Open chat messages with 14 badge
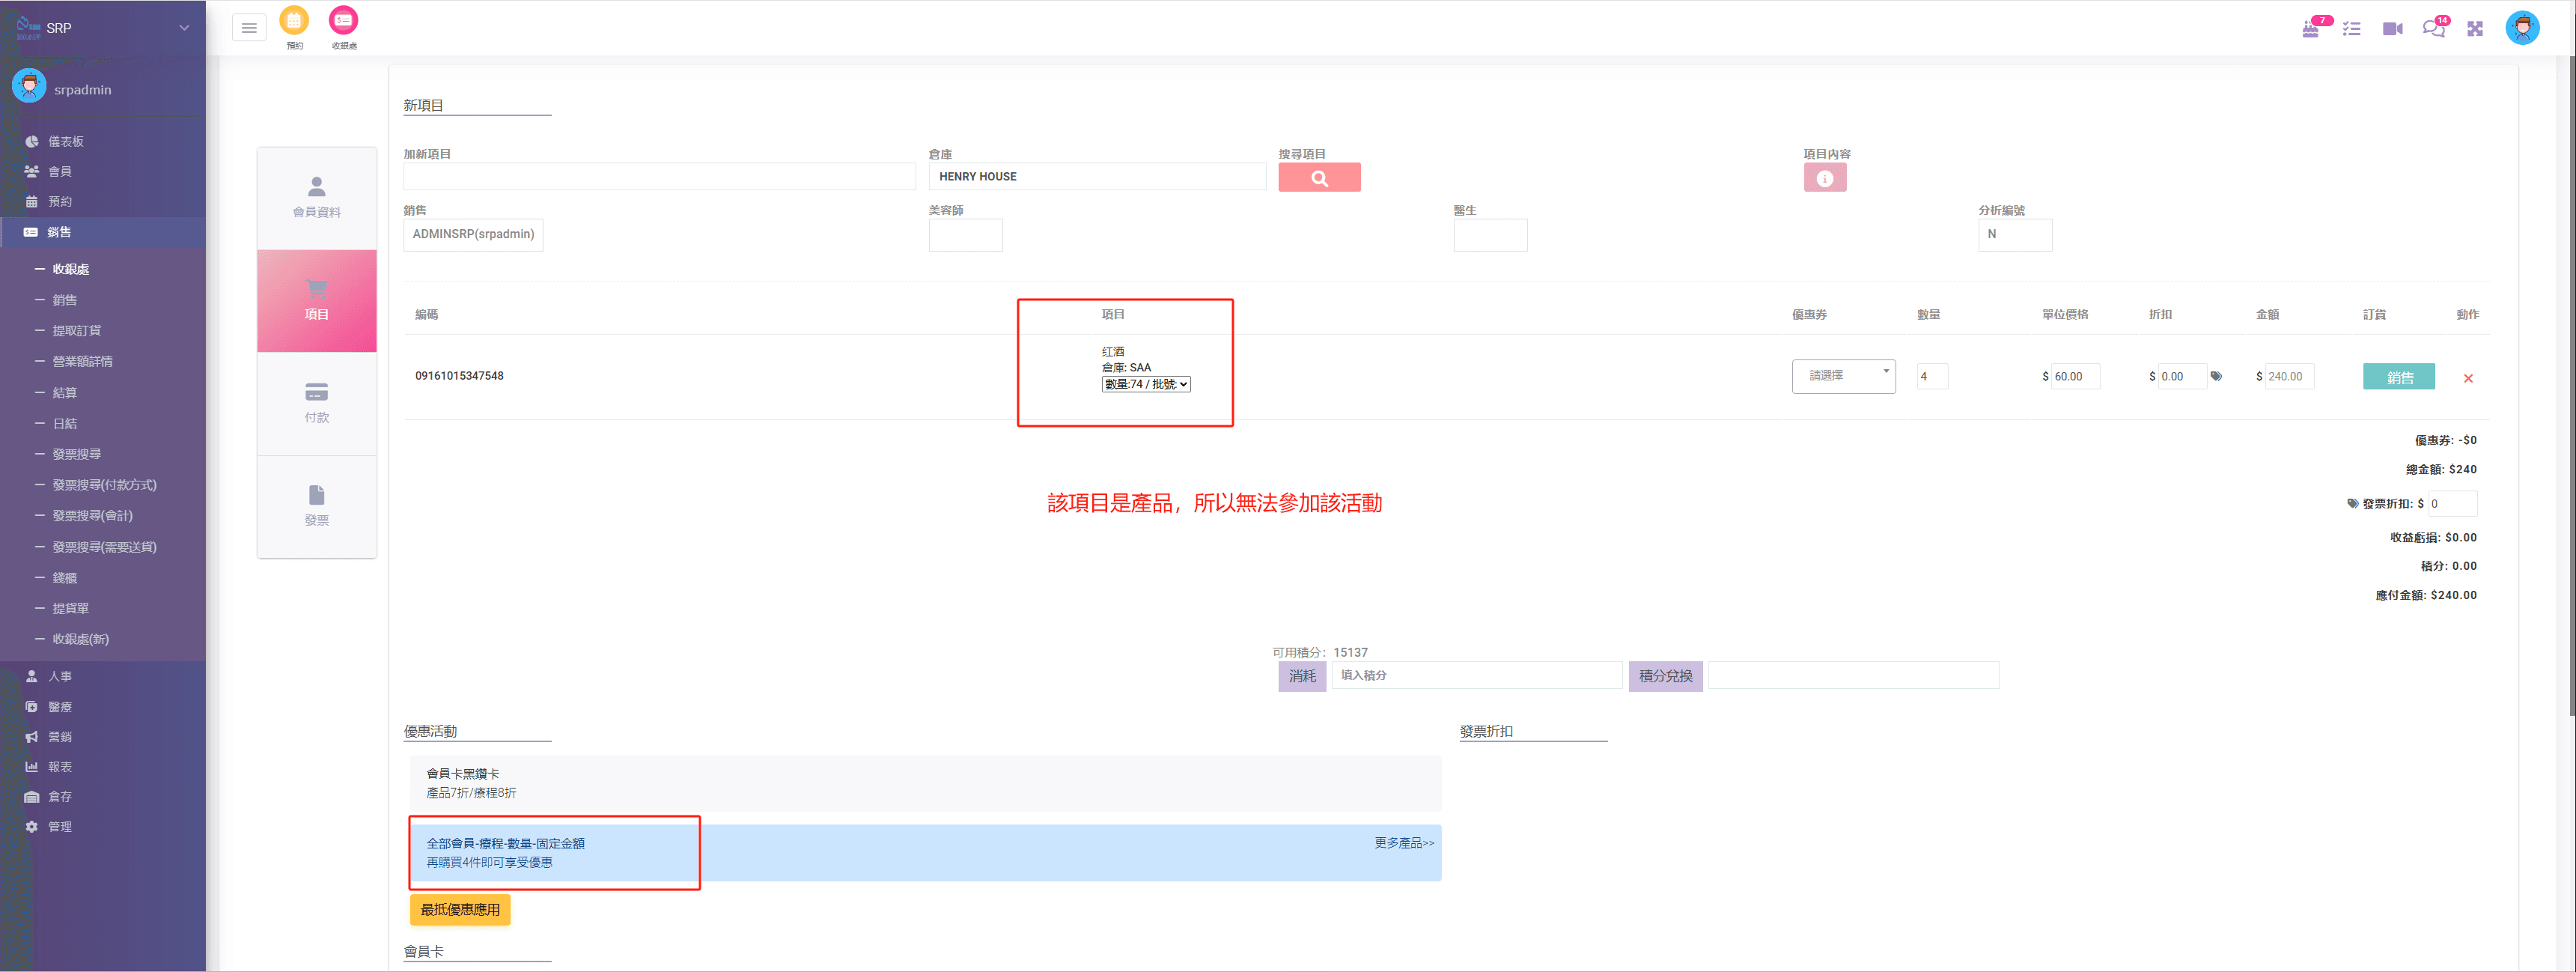2576x972 pixels. [2433, 28]
